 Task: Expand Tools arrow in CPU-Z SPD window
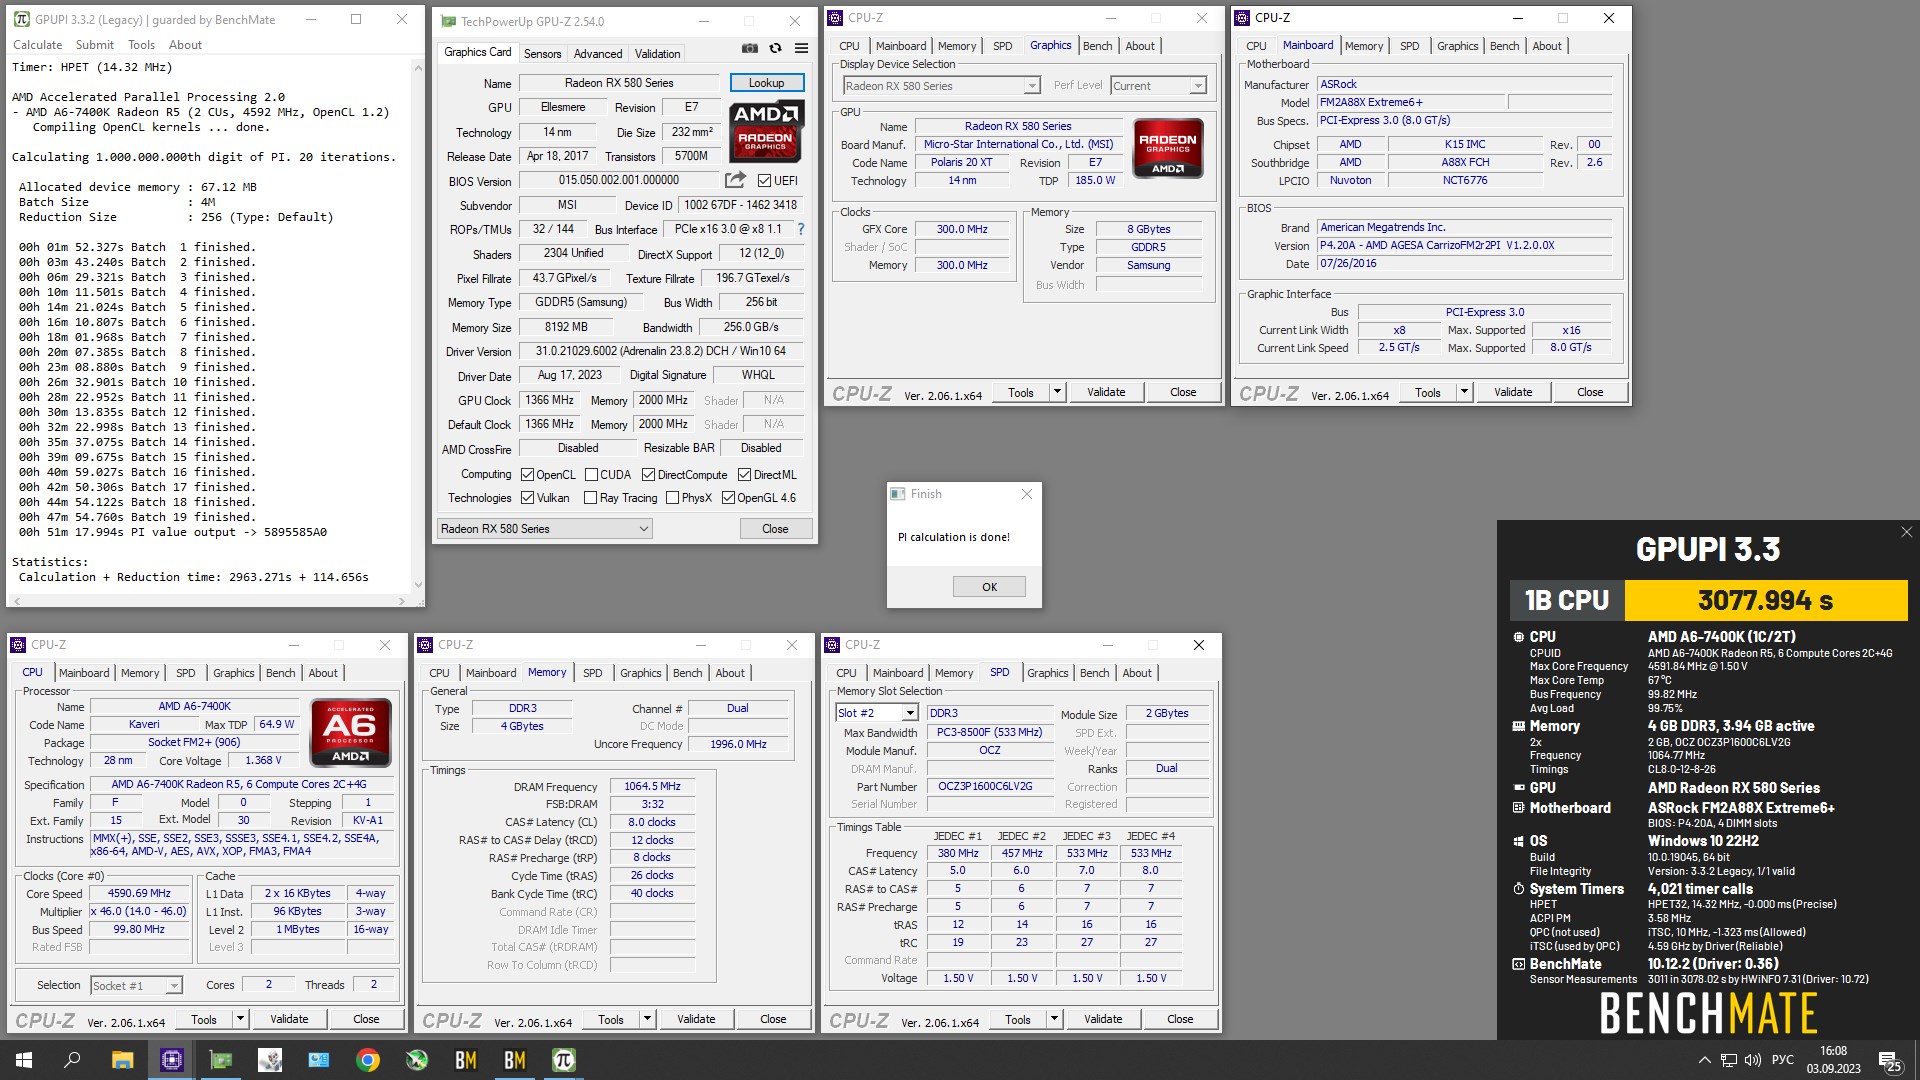point(1054,1019)
